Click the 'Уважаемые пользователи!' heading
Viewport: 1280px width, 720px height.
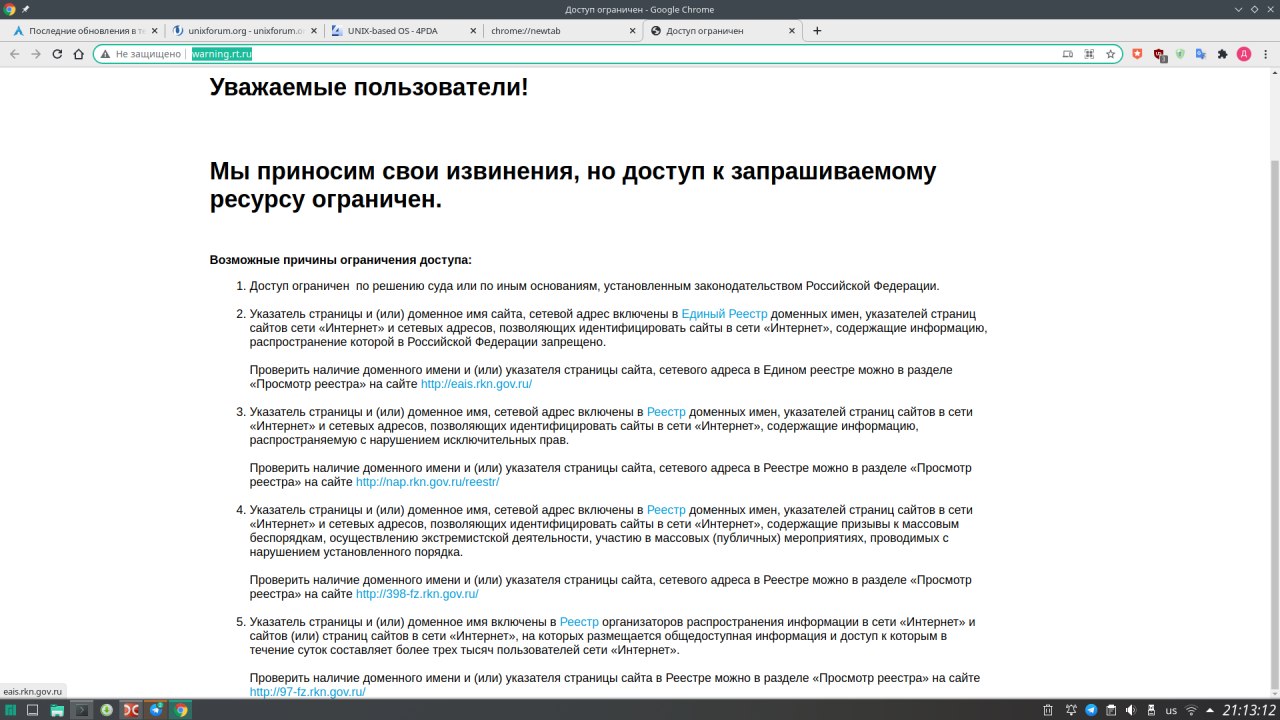coord(369,87)
